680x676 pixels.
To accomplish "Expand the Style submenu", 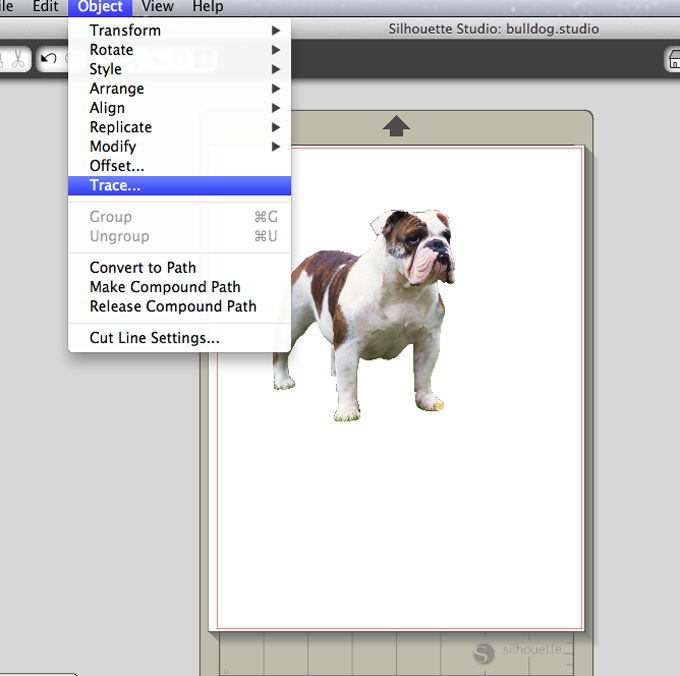I will [x=180, y=69].
